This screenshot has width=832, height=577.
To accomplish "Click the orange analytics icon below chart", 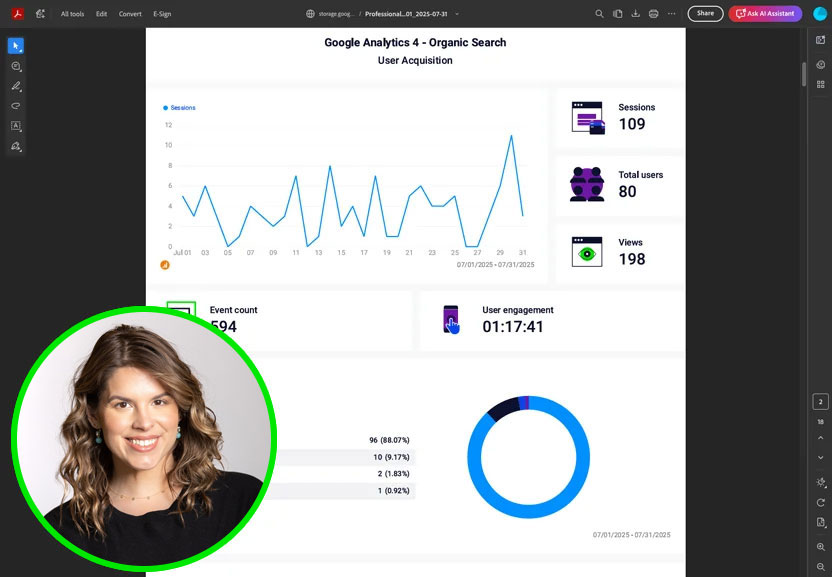I will [165, 265].
